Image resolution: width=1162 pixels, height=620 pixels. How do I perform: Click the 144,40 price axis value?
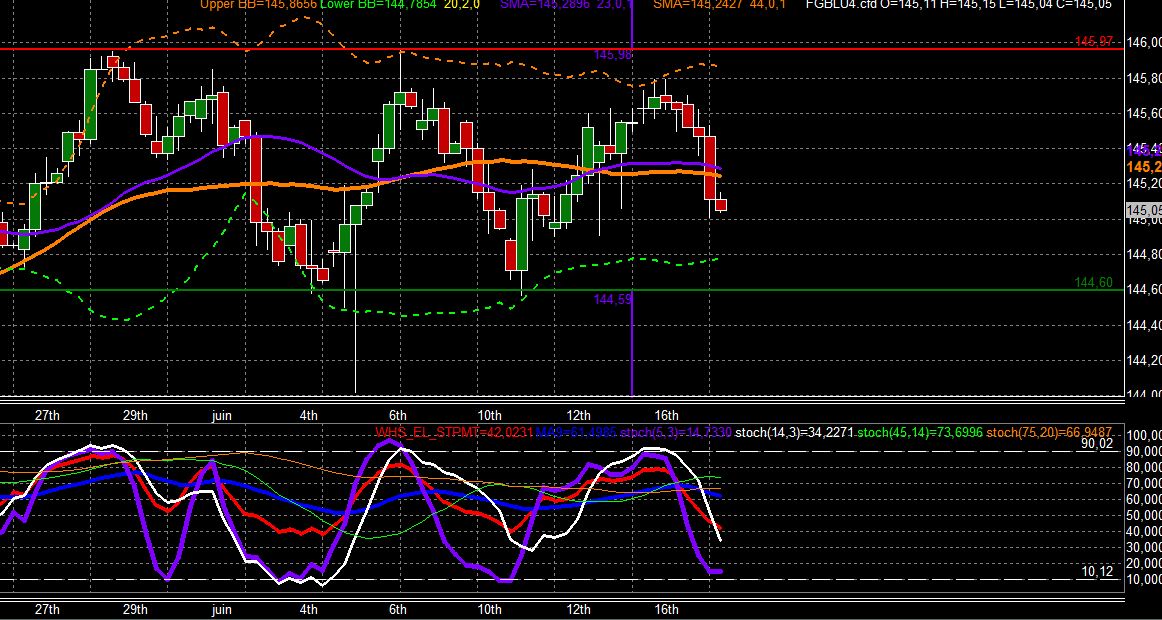pos(1143,324)
